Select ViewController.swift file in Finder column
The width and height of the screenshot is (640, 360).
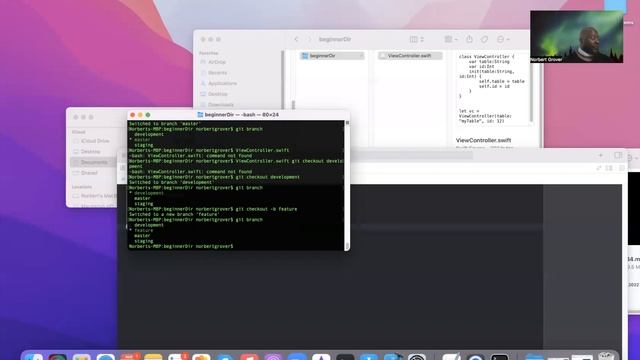tap(410, 56)
